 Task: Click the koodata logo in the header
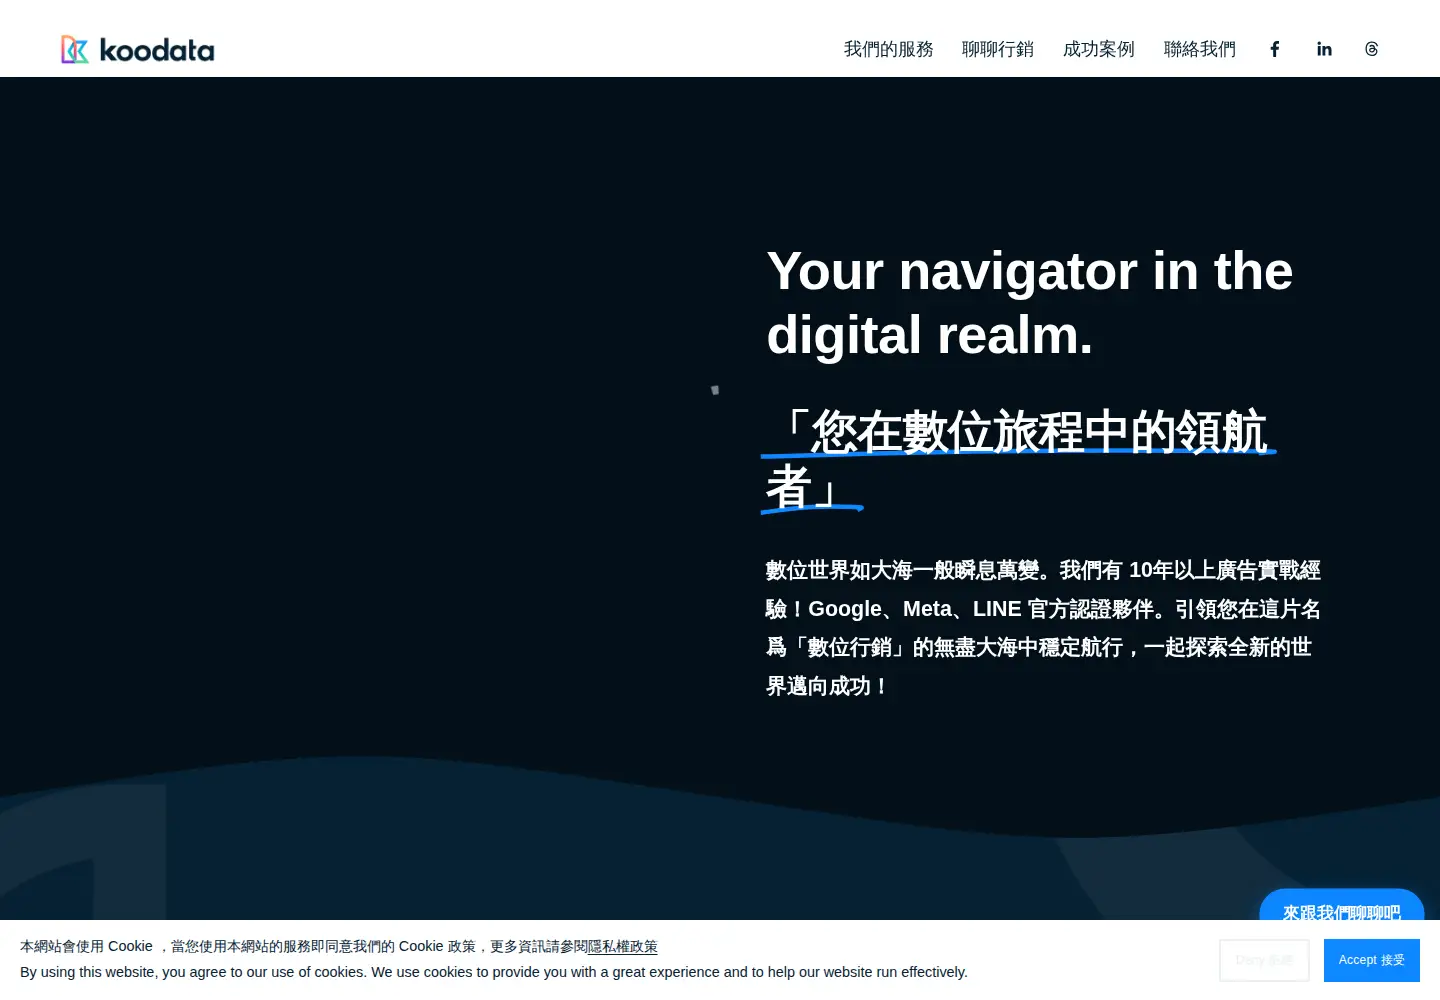pos(138,50)
